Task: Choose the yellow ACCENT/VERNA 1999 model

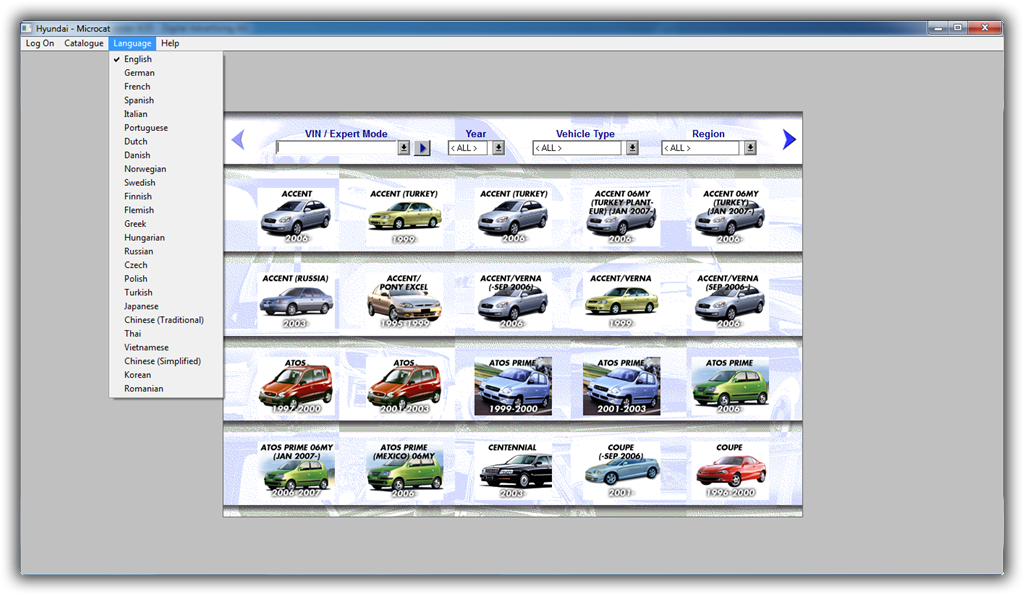Action: [x=621, y=301]
